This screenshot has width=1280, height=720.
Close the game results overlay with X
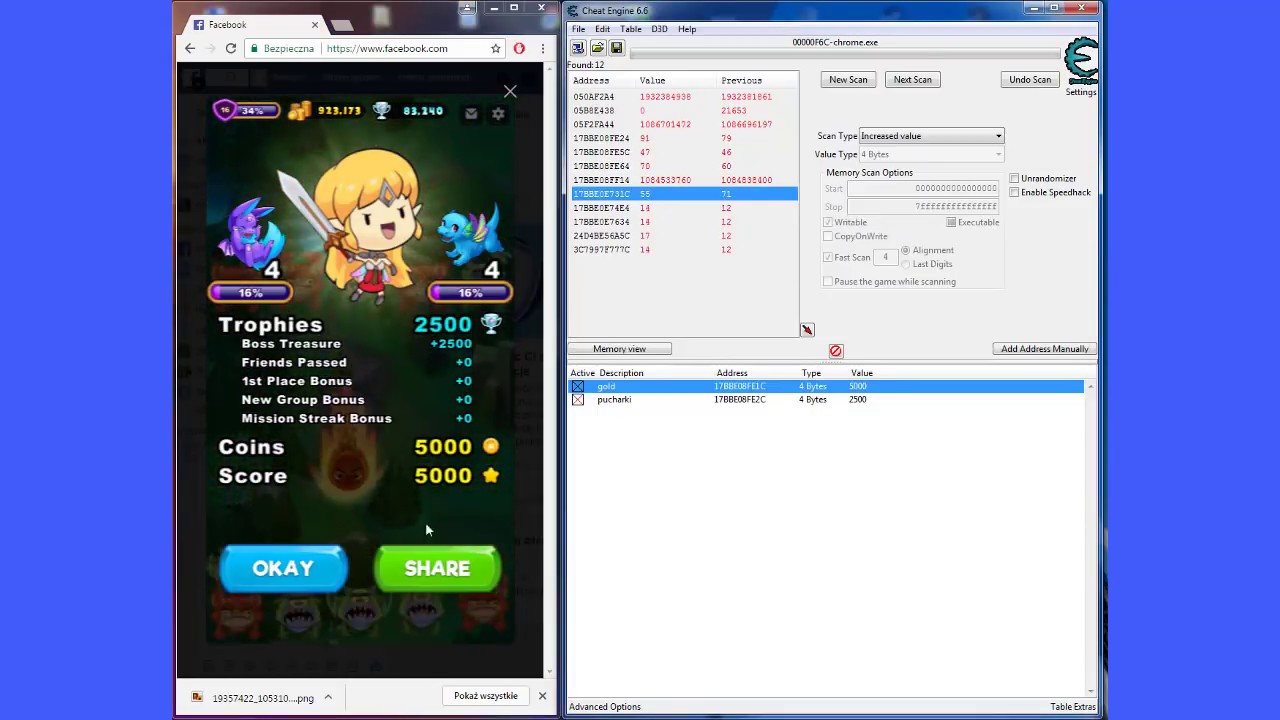point(510,92)
